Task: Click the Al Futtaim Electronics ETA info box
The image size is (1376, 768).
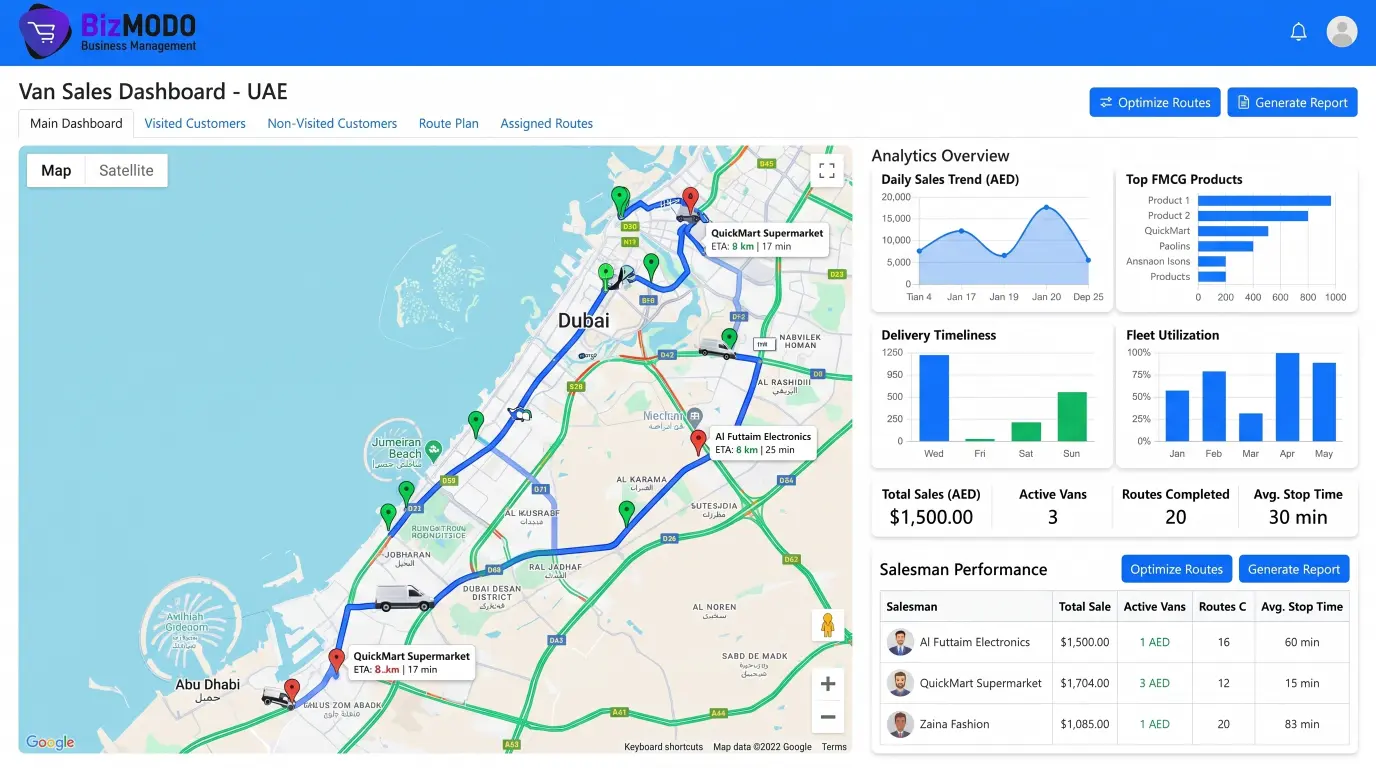Action: (x=762, y=443)
